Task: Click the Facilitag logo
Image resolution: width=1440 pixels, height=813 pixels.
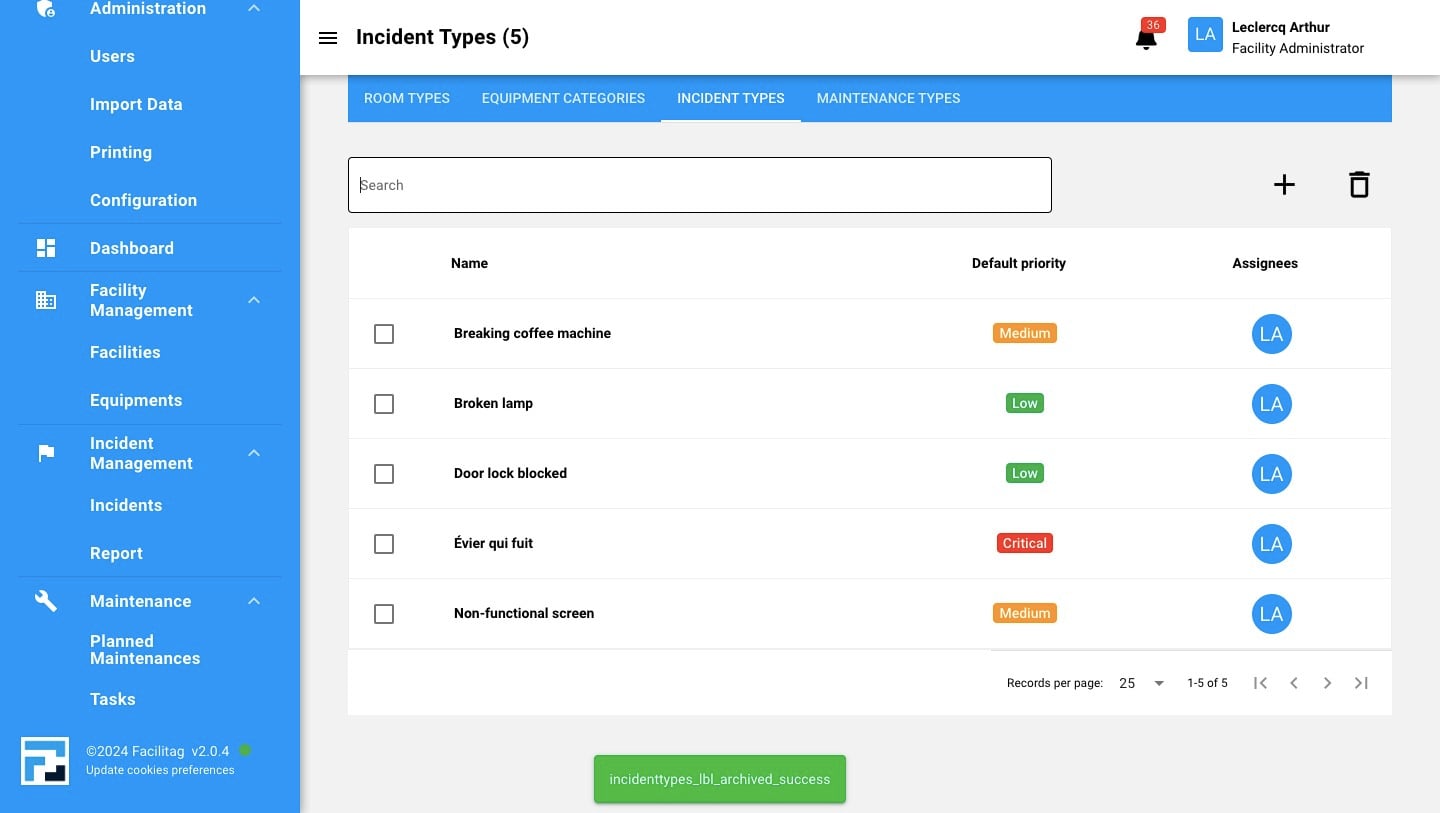Action: click(45, 761)
